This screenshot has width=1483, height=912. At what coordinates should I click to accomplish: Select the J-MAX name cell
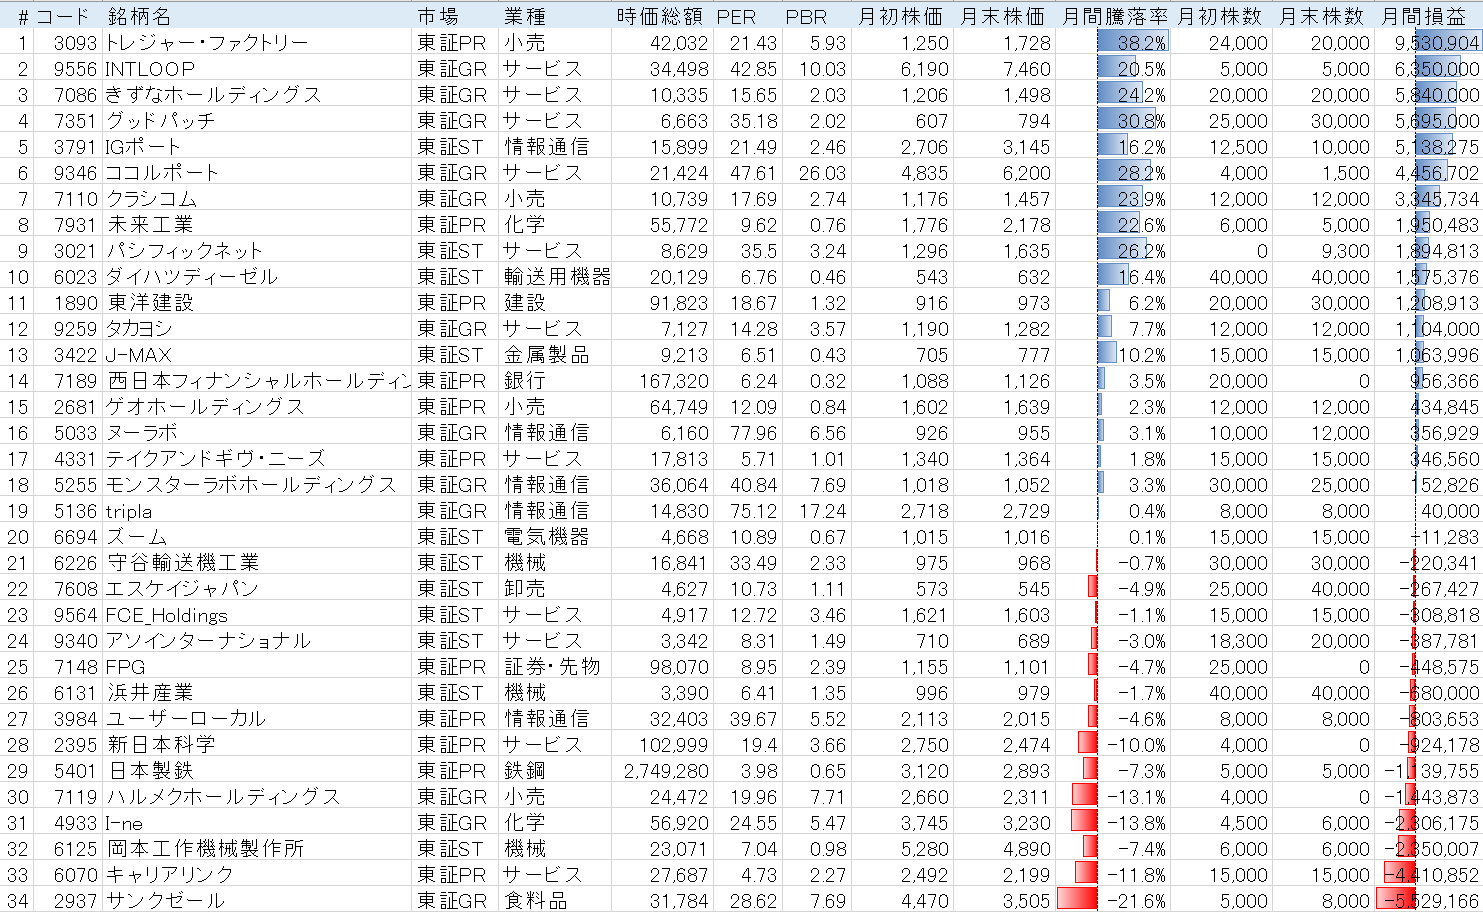pos(256,355)
